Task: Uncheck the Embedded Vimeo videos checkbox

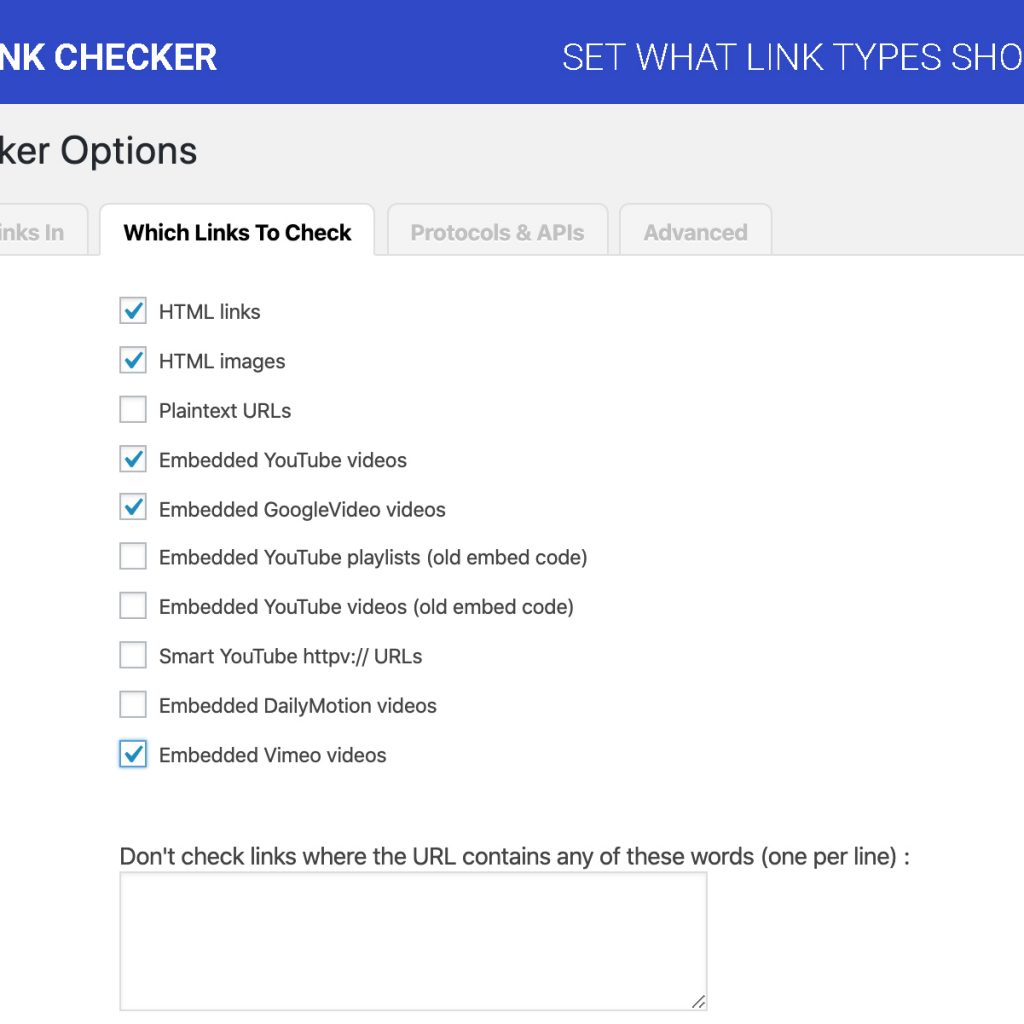Action: click(133, 754)
